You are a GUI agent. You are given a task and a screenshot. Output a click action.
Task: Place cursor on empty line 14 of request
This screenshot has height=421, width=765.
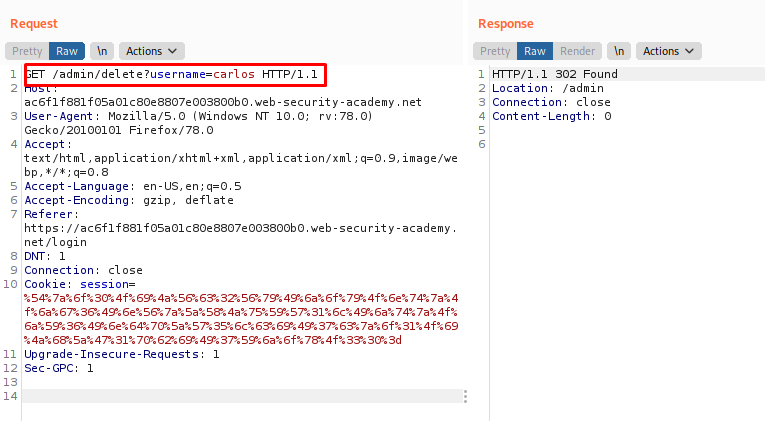tap(200, 397)
